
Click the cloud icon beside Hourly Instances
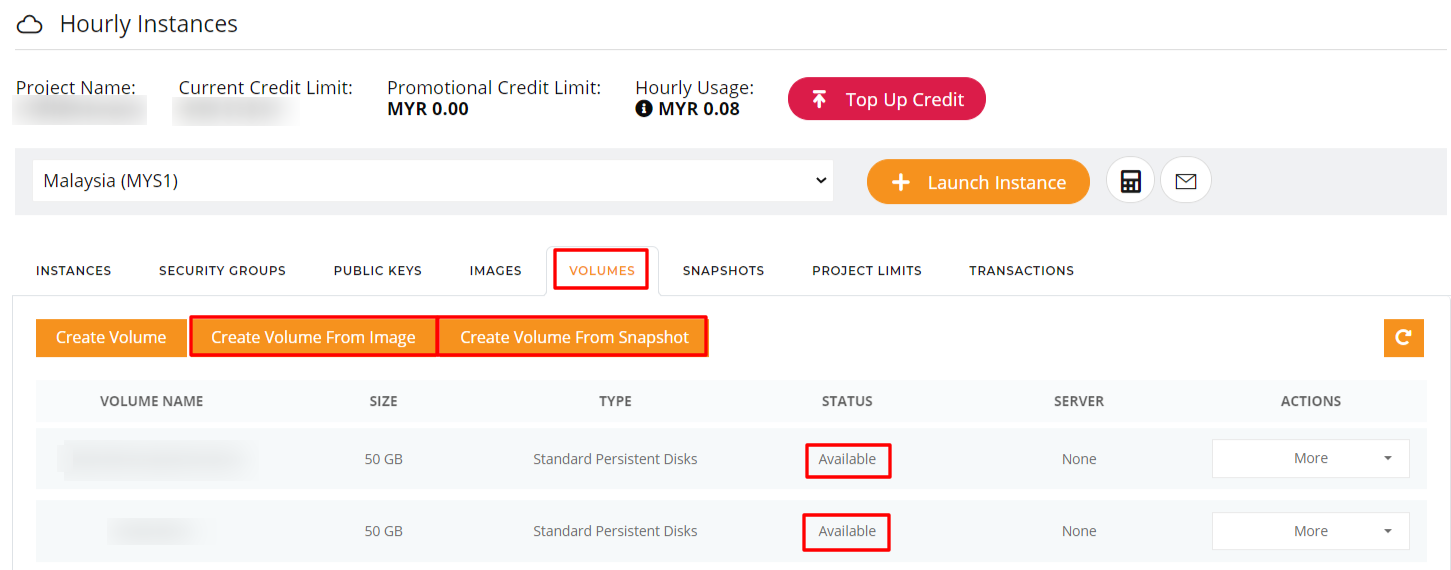coord(31,24)
